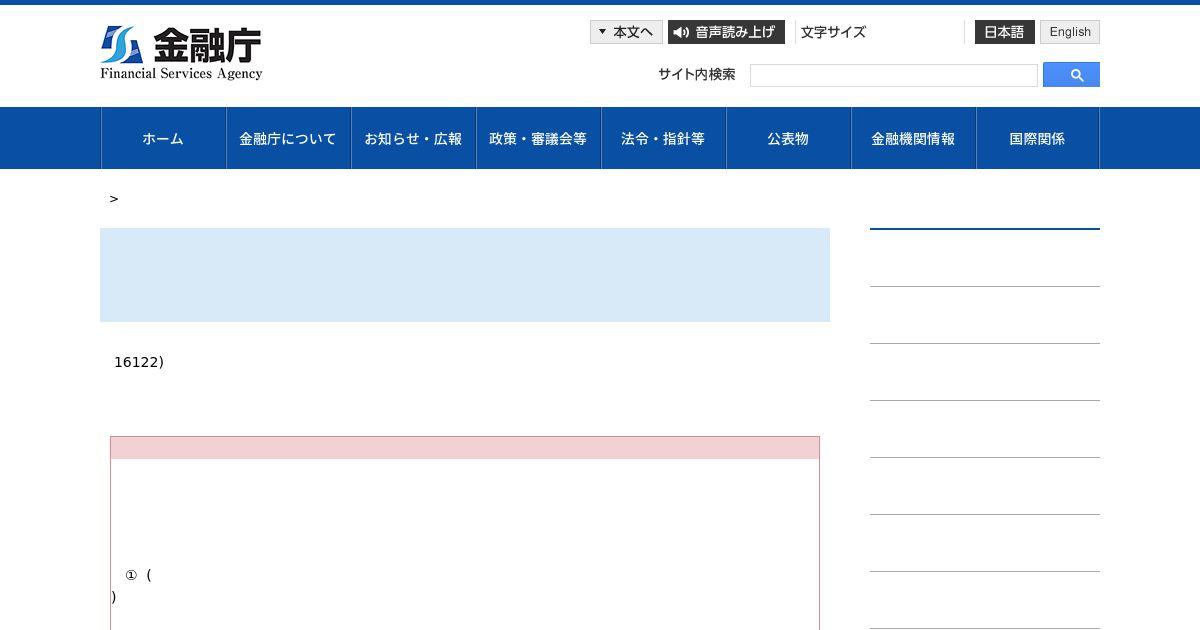Jump to main content via 本文へ
Screen dimensions: 1200x630
coord(626,32)
